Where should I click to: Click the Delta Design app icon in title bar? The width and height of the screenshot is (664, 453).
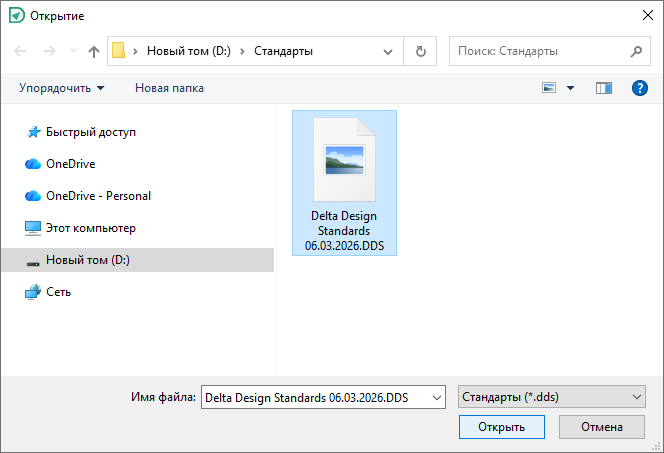pos(17,16)
